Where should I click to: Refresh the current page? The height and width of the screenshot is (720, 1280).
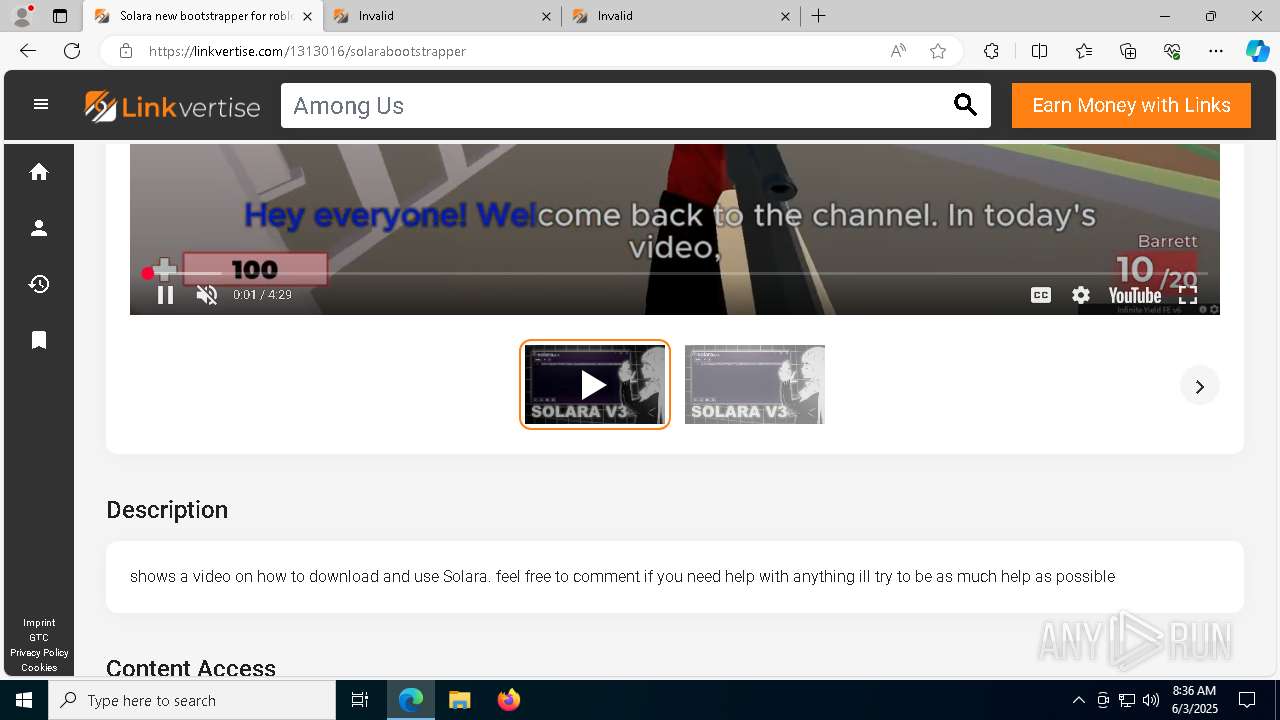(72, 51)
